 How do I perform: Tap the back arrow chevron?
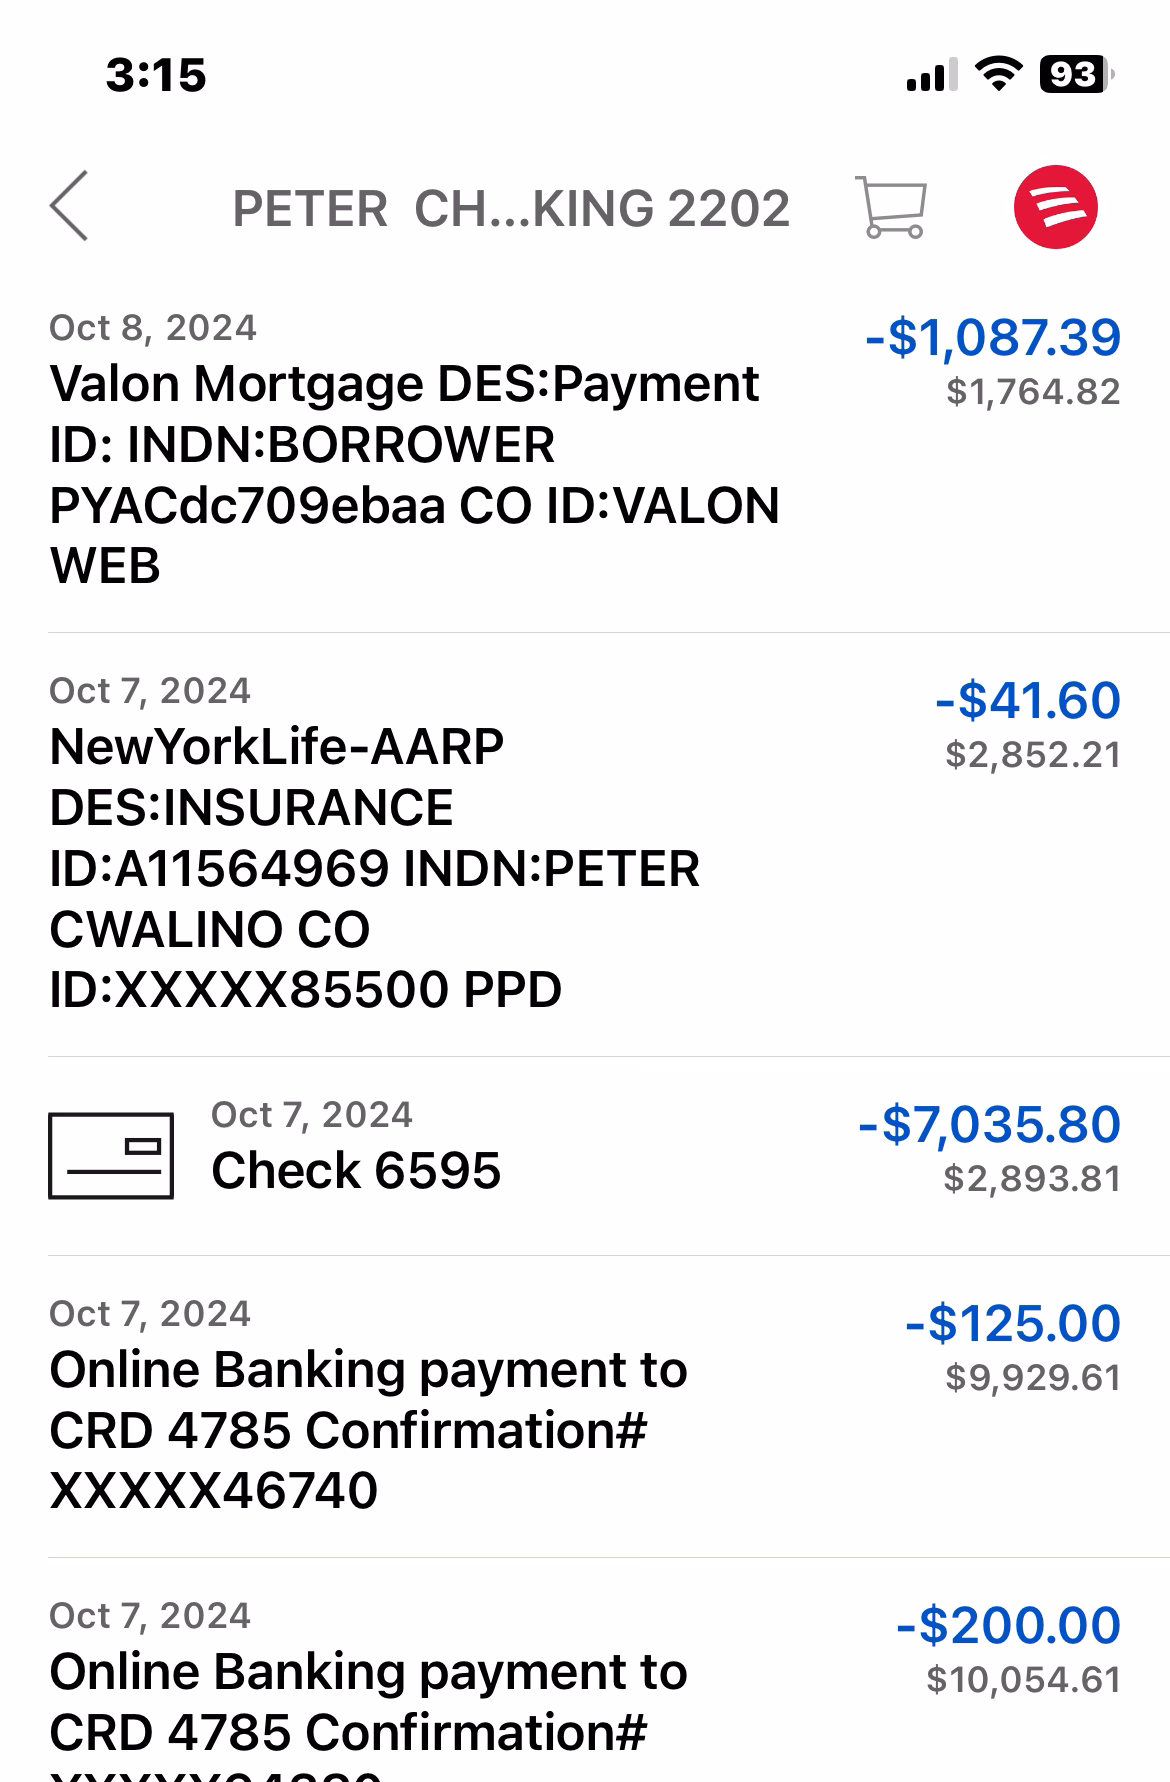(x=70, y=206)
